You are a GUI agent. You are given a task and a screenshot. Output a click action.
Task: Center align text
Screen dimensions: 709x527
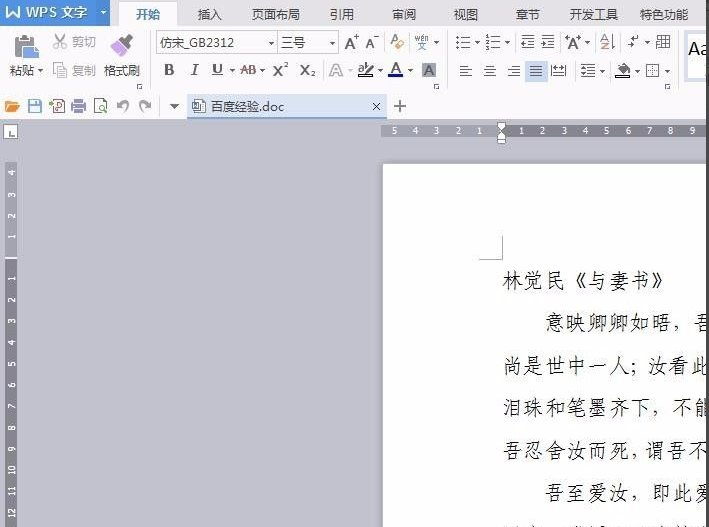point(490,71)
